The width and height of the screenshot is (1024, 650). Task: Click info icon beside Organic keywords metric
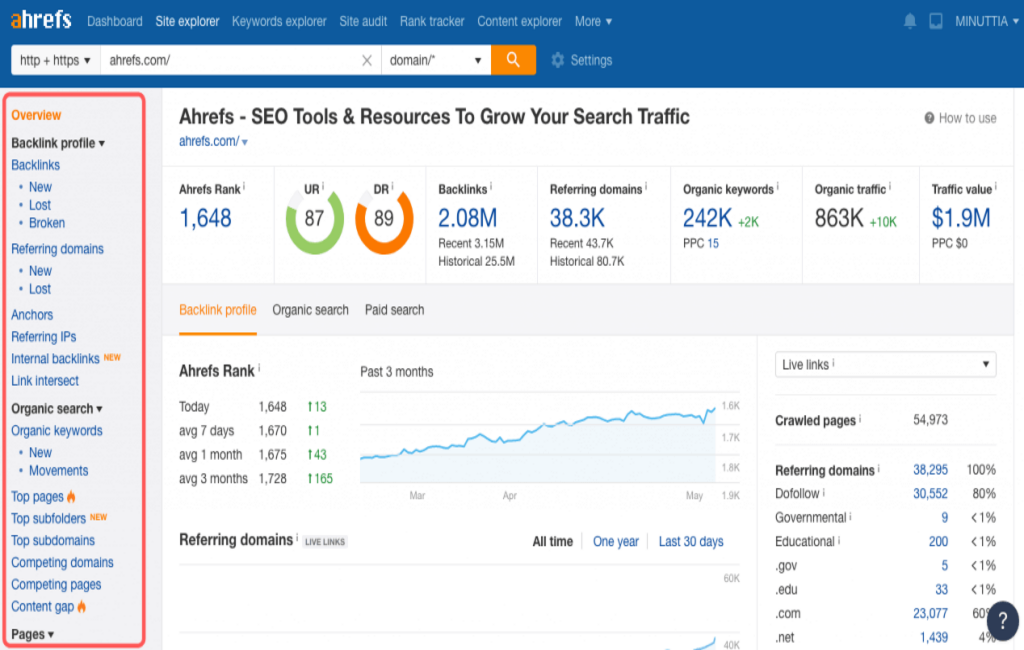[x=777, y=187]
